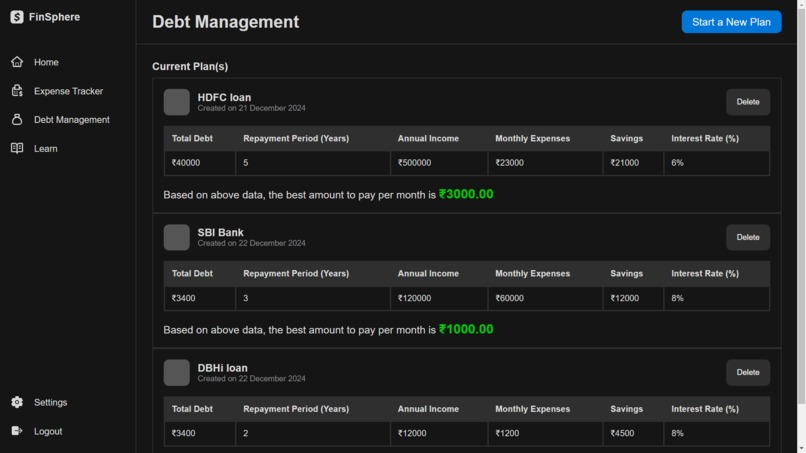Click SBI Bank's ₹3400 total debt cell
This screenshot has width=806, height=453.
click(199, 298)
